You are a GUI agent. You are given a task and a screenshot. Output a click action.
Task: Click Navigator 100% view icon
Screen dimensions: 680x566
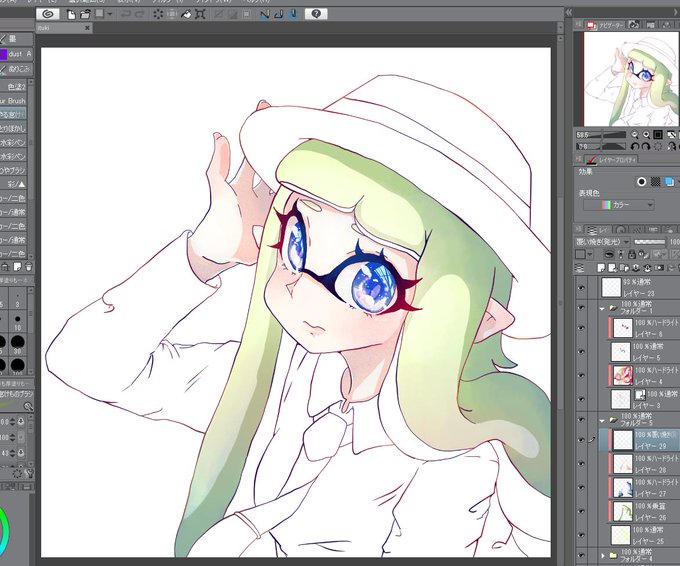[x=658, y=135]
